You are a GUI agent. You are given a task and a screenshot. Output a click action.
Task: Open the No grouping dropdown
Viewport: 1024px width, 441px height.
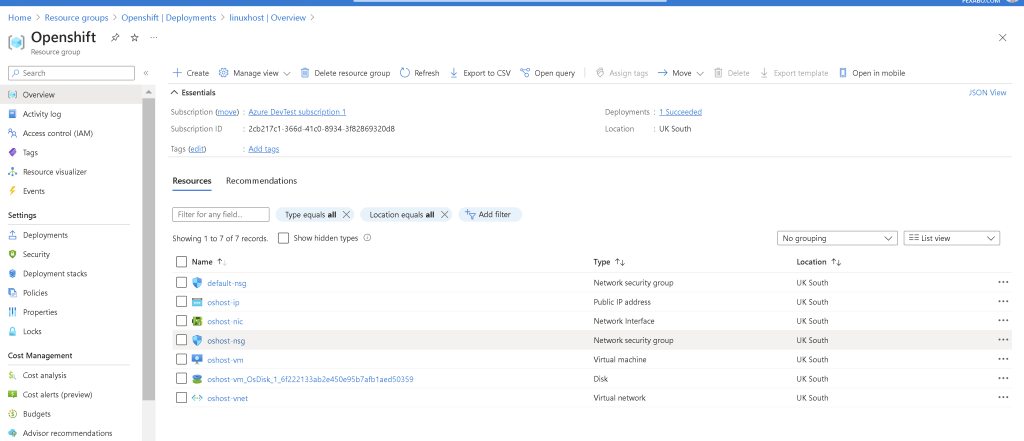click(837, 238)
